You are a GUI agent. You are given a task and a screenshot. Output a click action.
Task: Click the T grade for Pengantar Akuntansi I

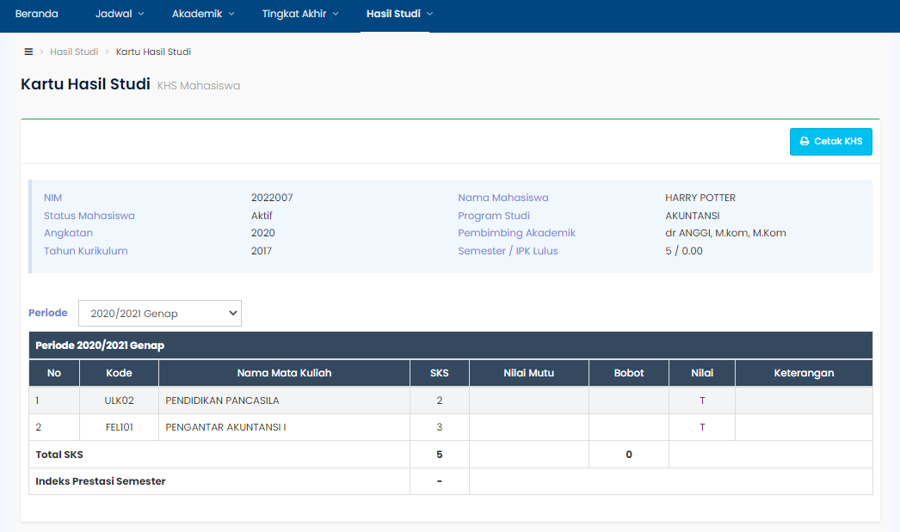(x=702, y=428)
